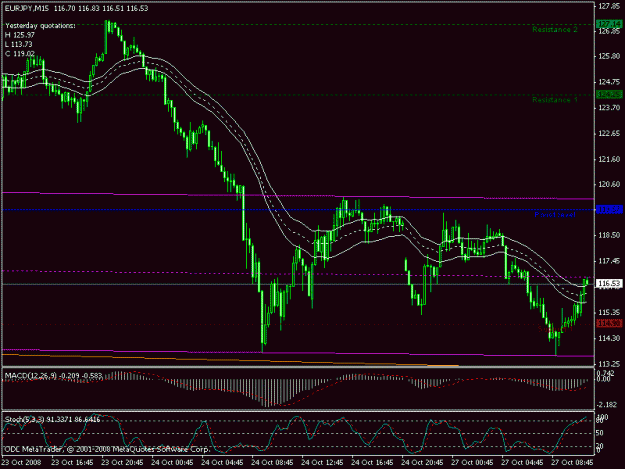Image resolution: width=625 pixels, height=469 pixels.
Task: Click the '23 Oct 20:45' time label
Action: [122, 463]
